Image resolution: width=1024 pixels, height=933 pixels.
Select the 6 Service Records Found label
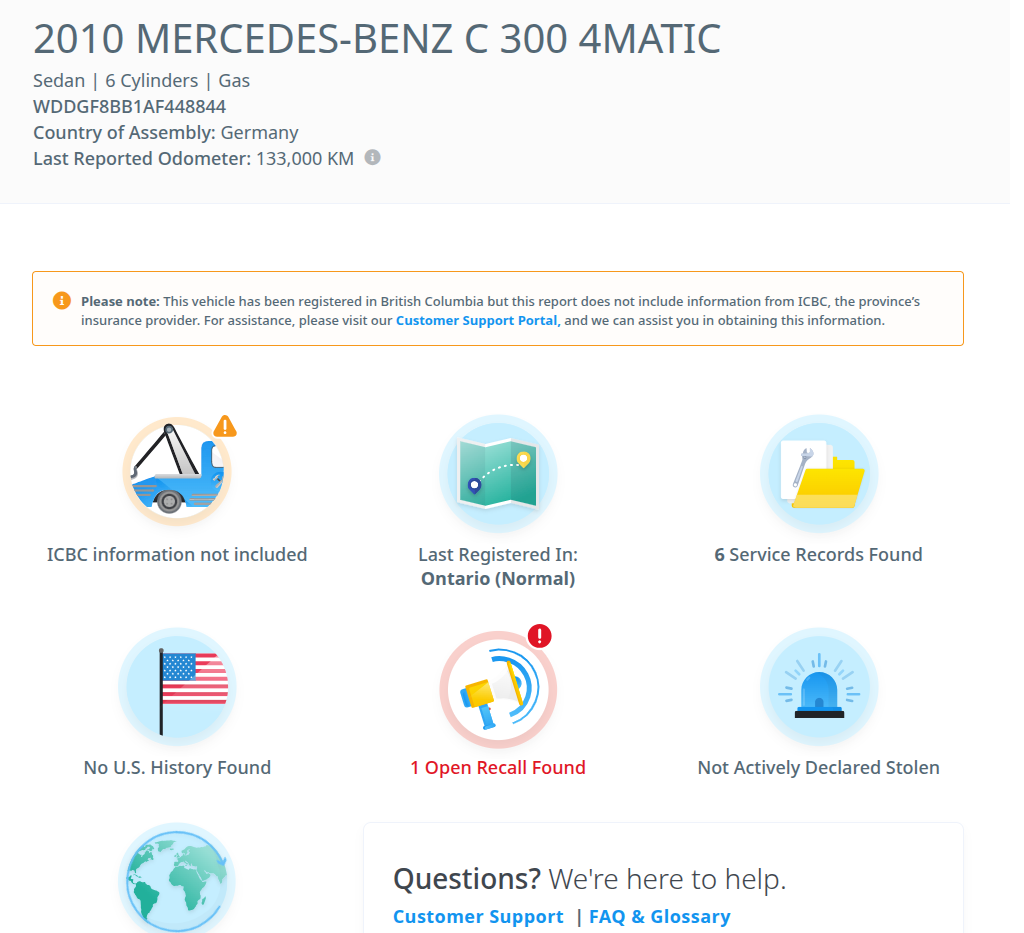818,555
